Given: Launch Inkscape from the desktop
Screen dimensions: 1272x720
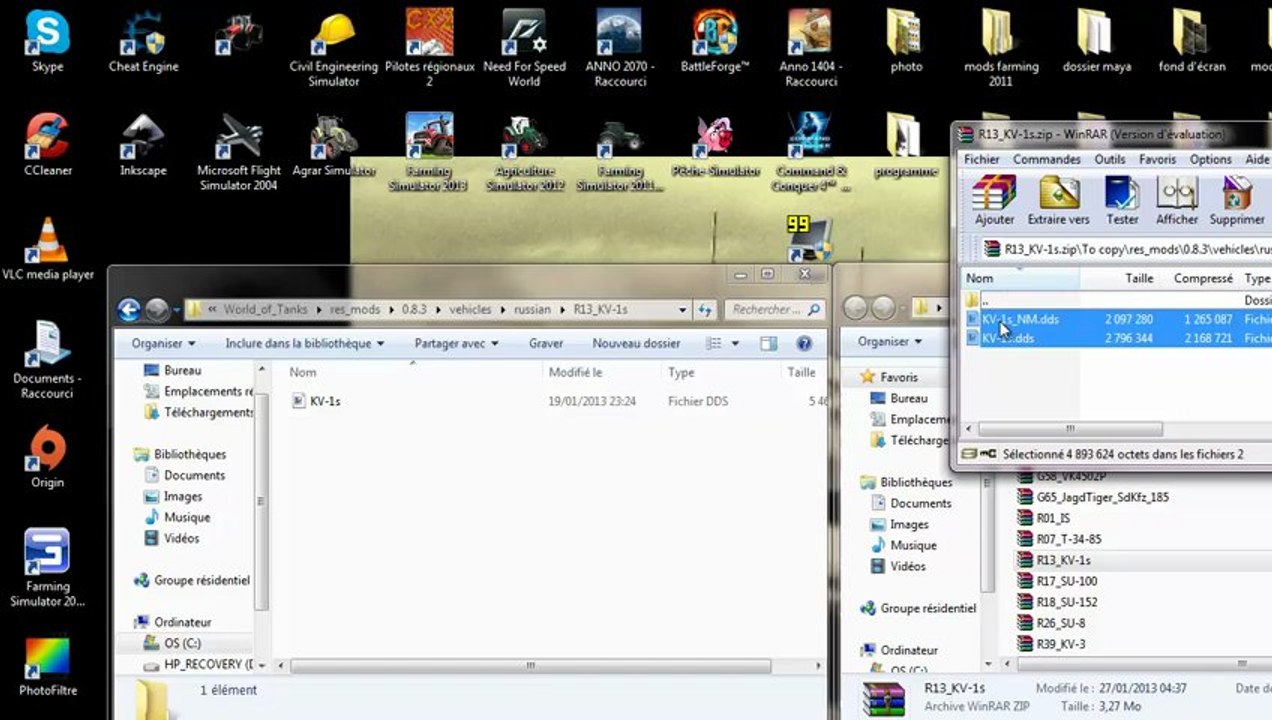Looking at the screenshot, I should click(x=143, y=145).
